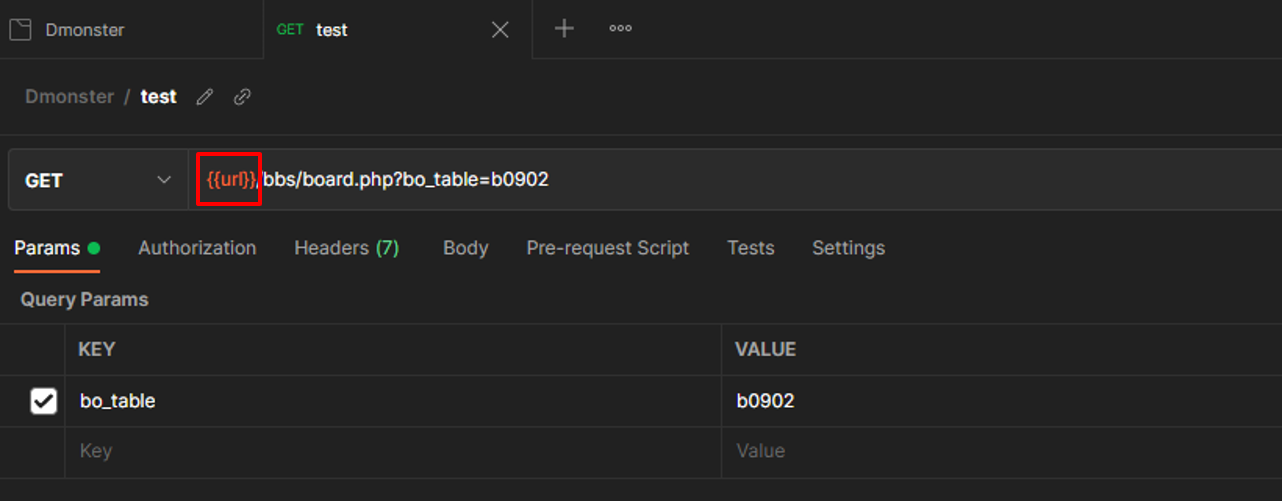Click the Dmonster collection tab icon

pos(20,30)
